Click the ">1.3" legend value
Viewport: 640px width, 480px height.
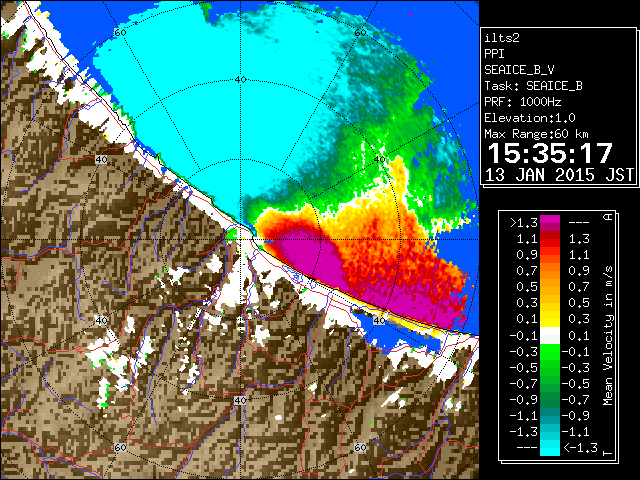click(x=524, y=223)
